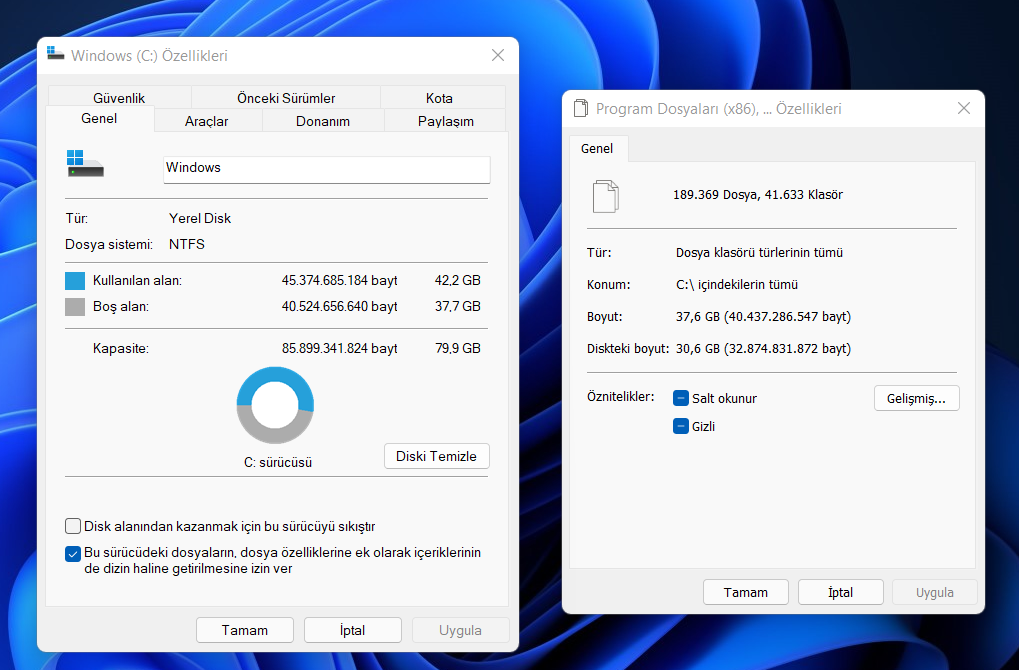The image size is (1019, 670).
Task: Click the value 45.374.685.184 bayt
Action: (339, 281)
